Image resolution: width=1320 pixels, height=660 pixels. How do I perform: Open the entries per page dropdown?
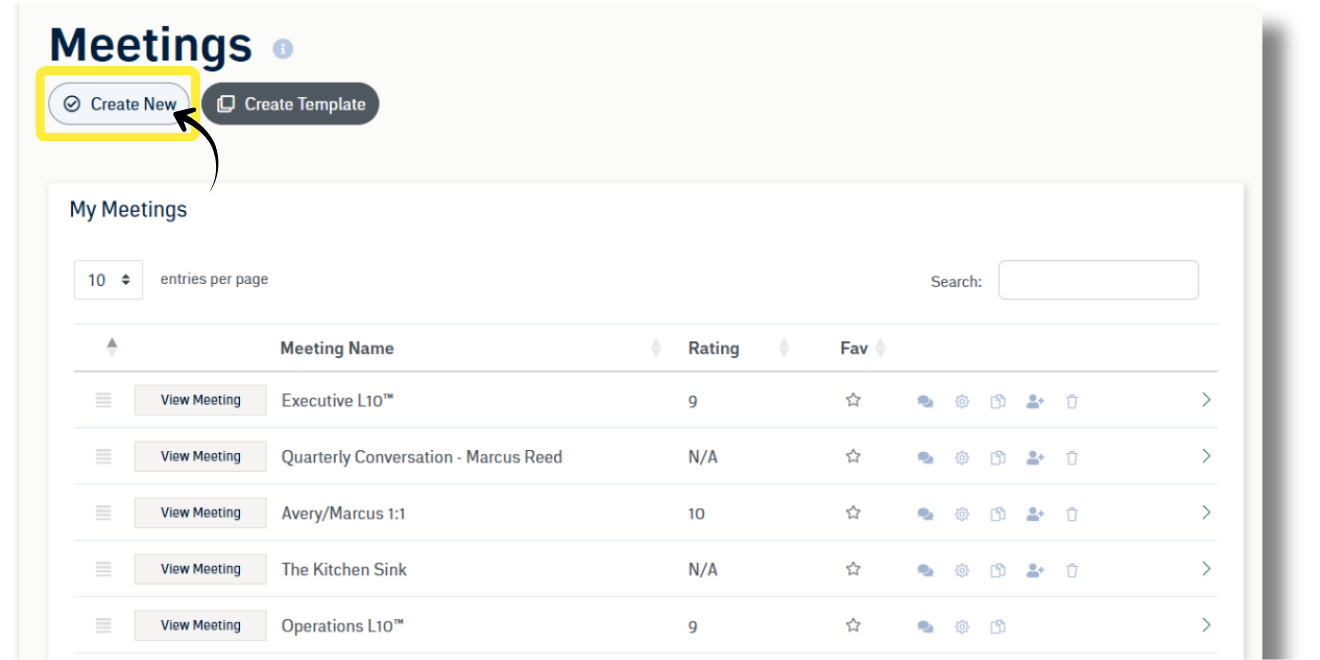(108, 280)
